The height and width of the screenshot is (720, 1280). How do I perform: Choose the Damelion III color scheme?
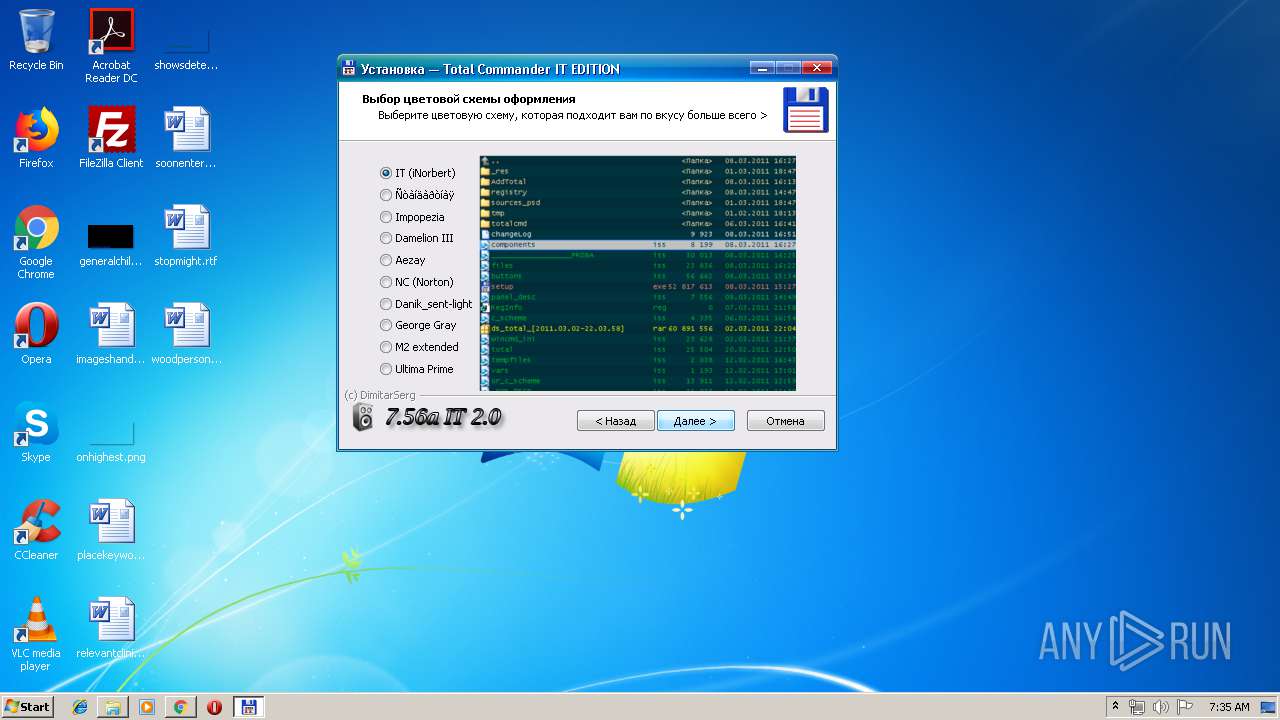[x=416, y=238]
